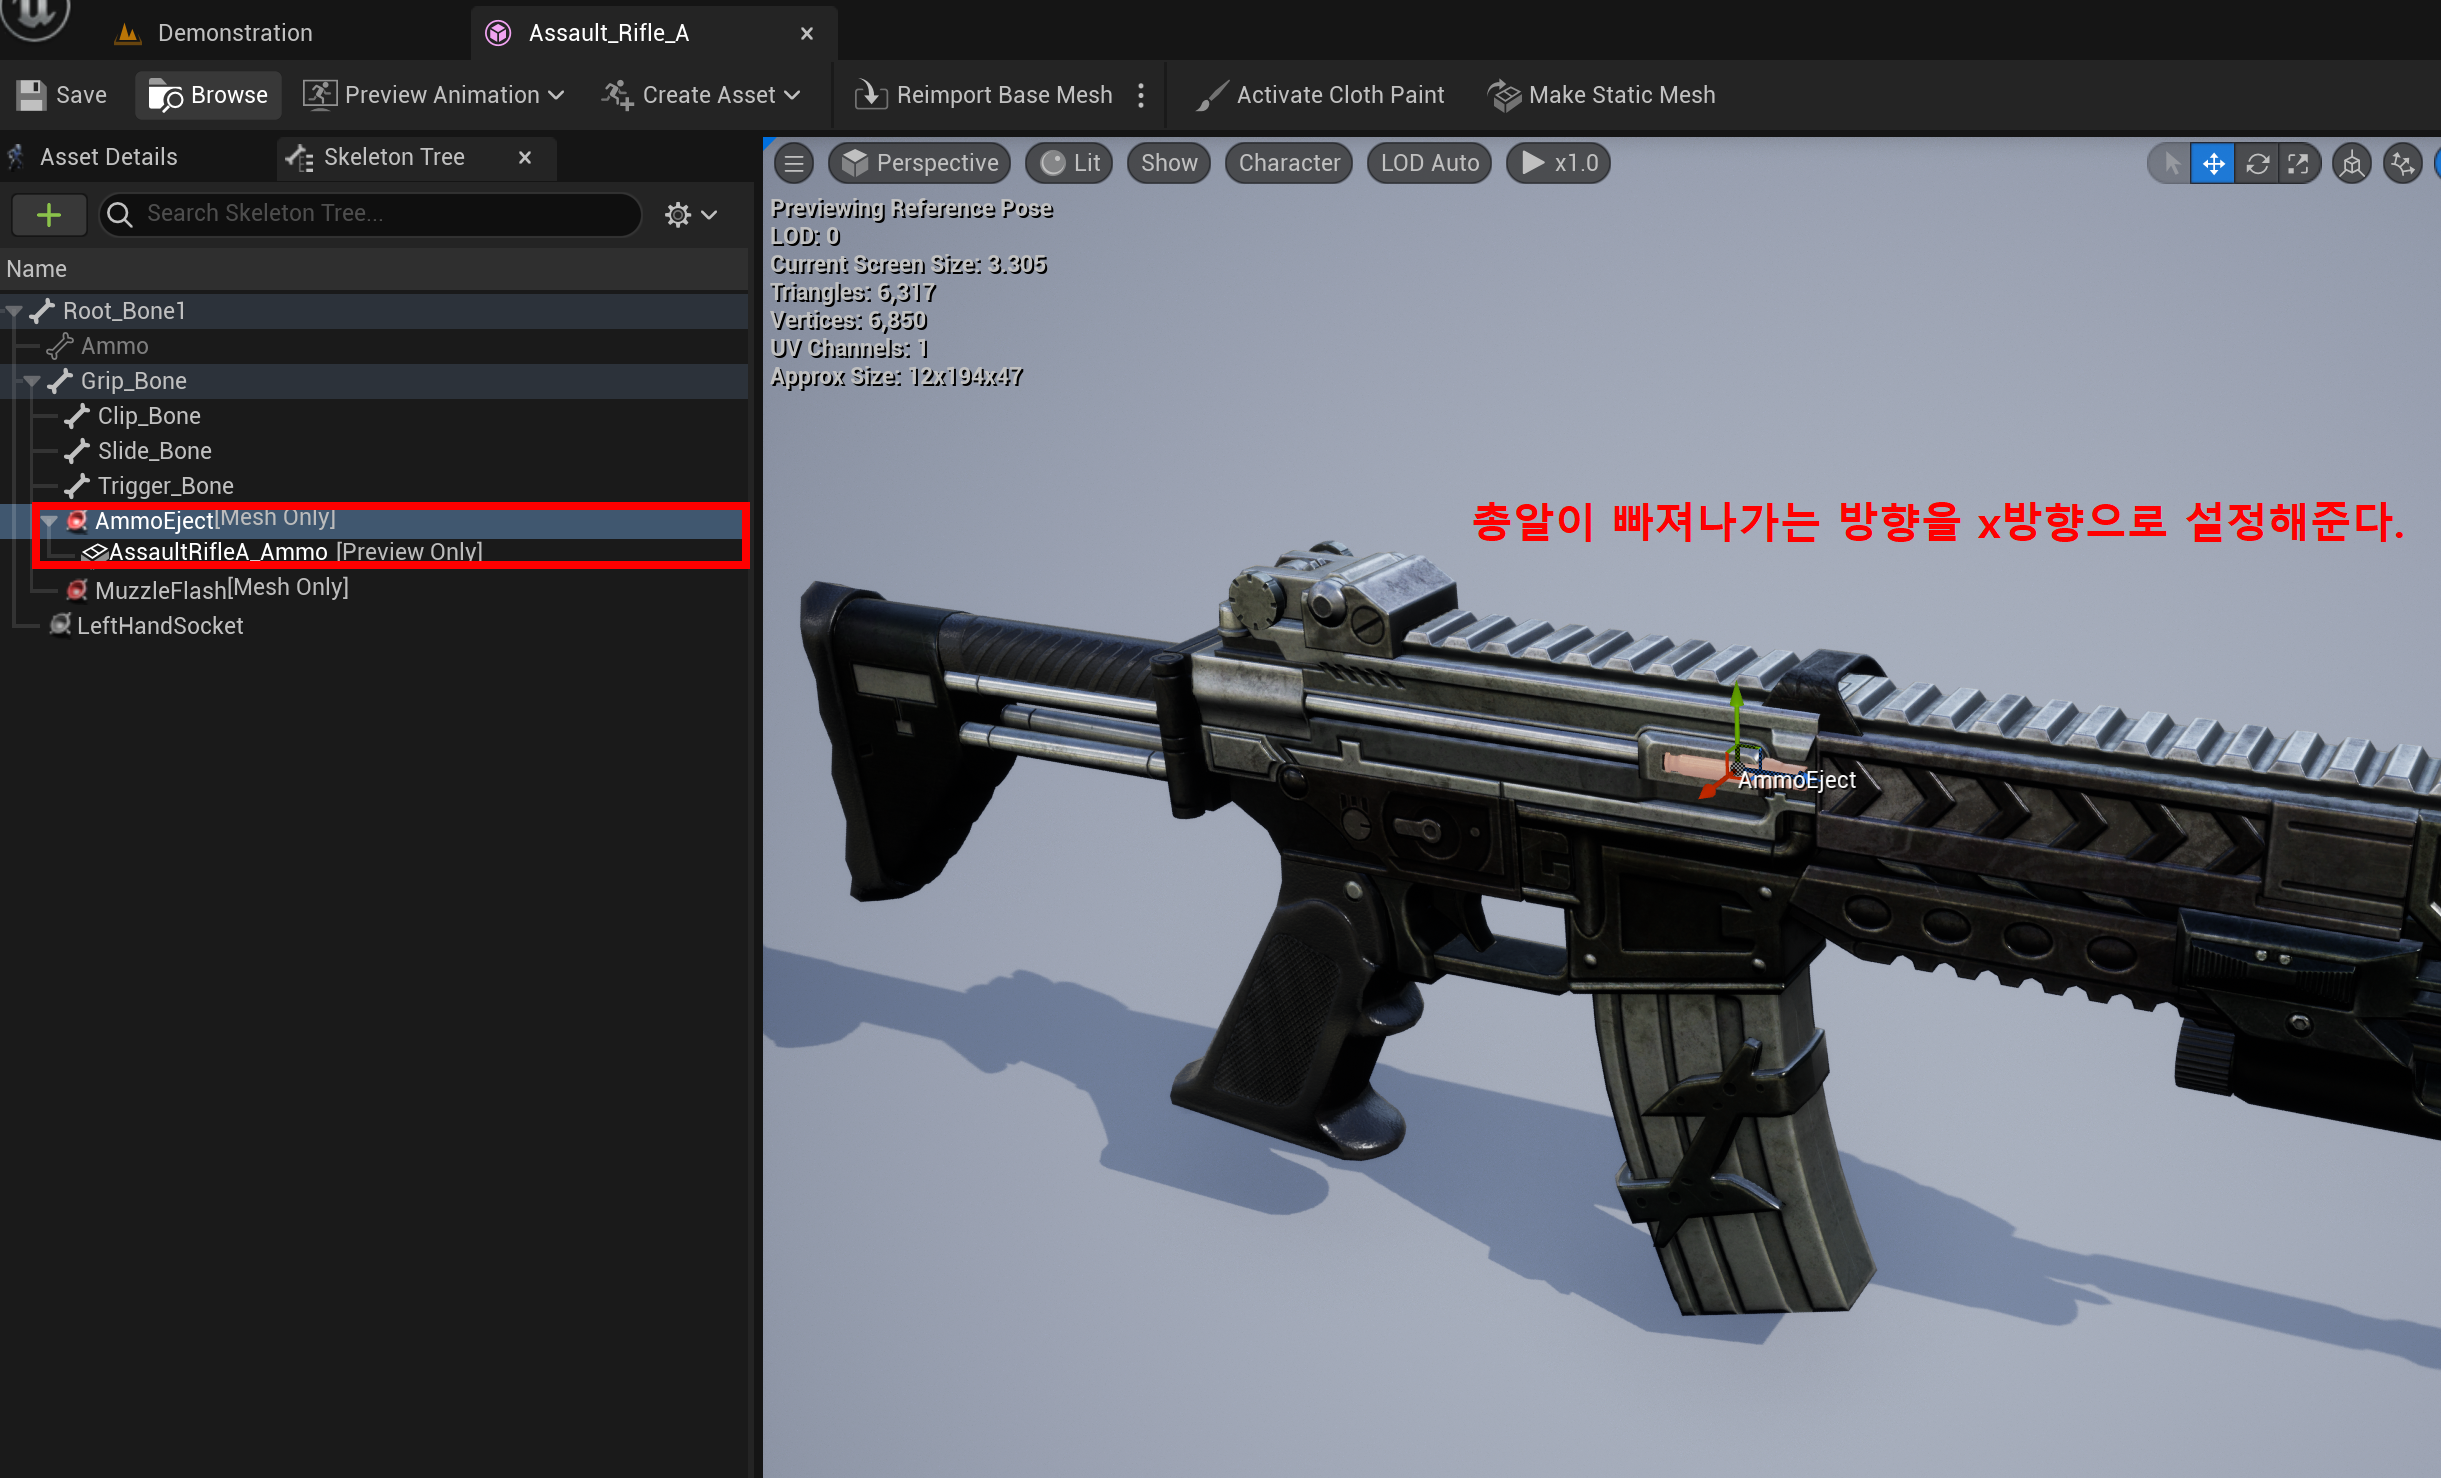Click the surface snapping arrows icon
This screenshot has width=2441, height=1478.
click(2402, 164)
